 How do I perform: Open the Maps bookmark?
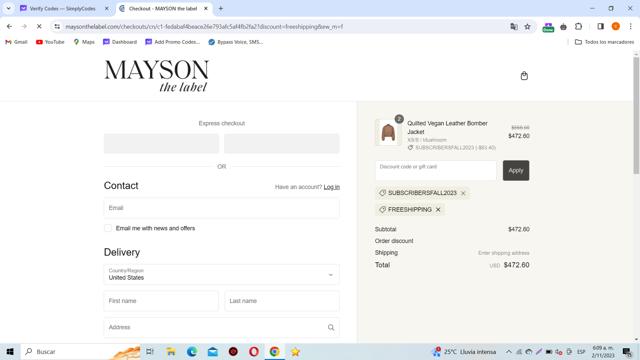point(84,42)
